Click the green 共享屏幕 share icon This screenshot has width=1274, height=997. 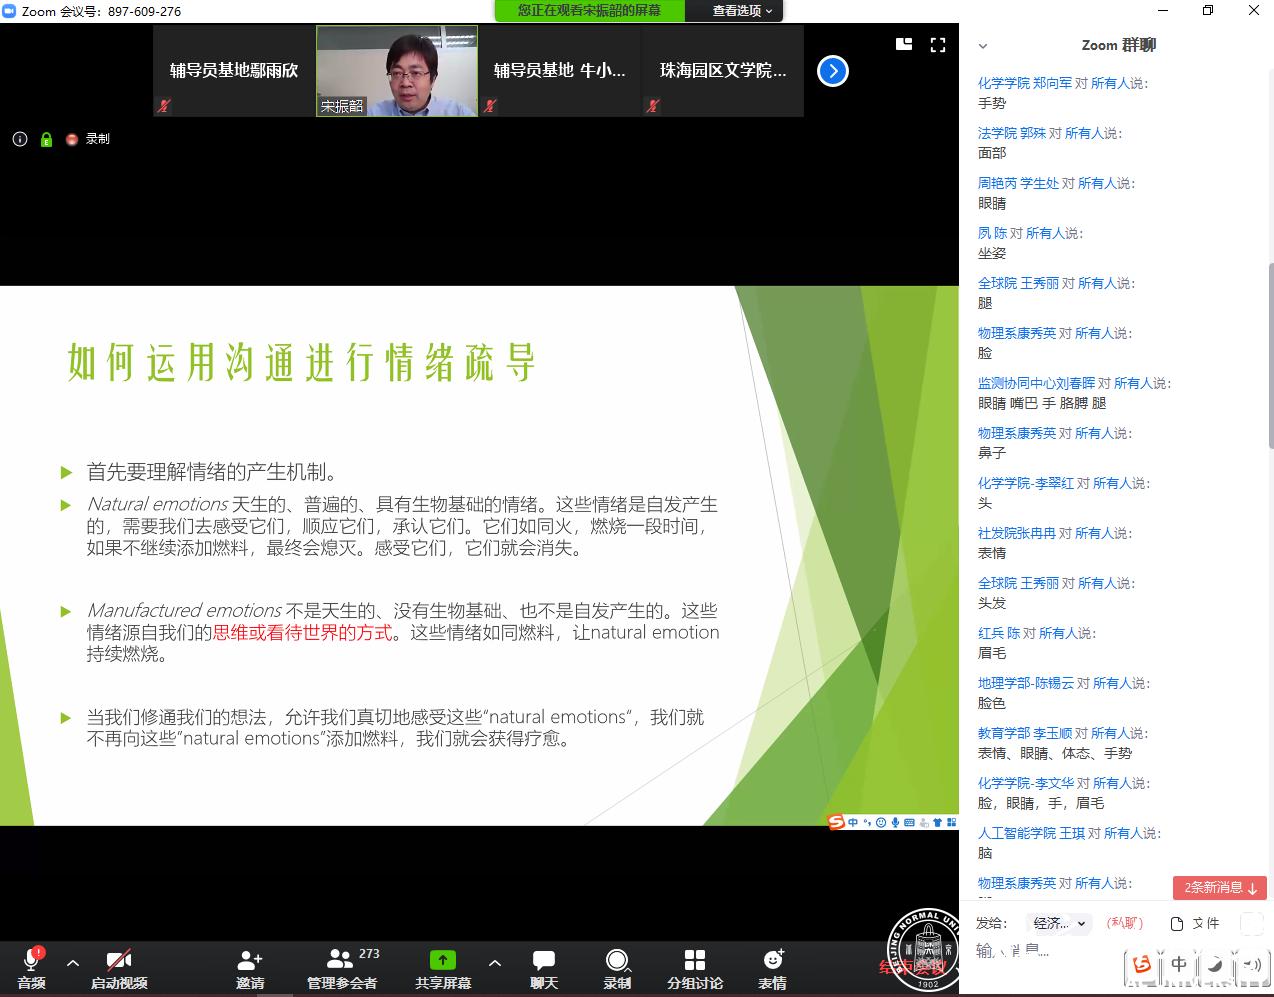tap(442, 961)
